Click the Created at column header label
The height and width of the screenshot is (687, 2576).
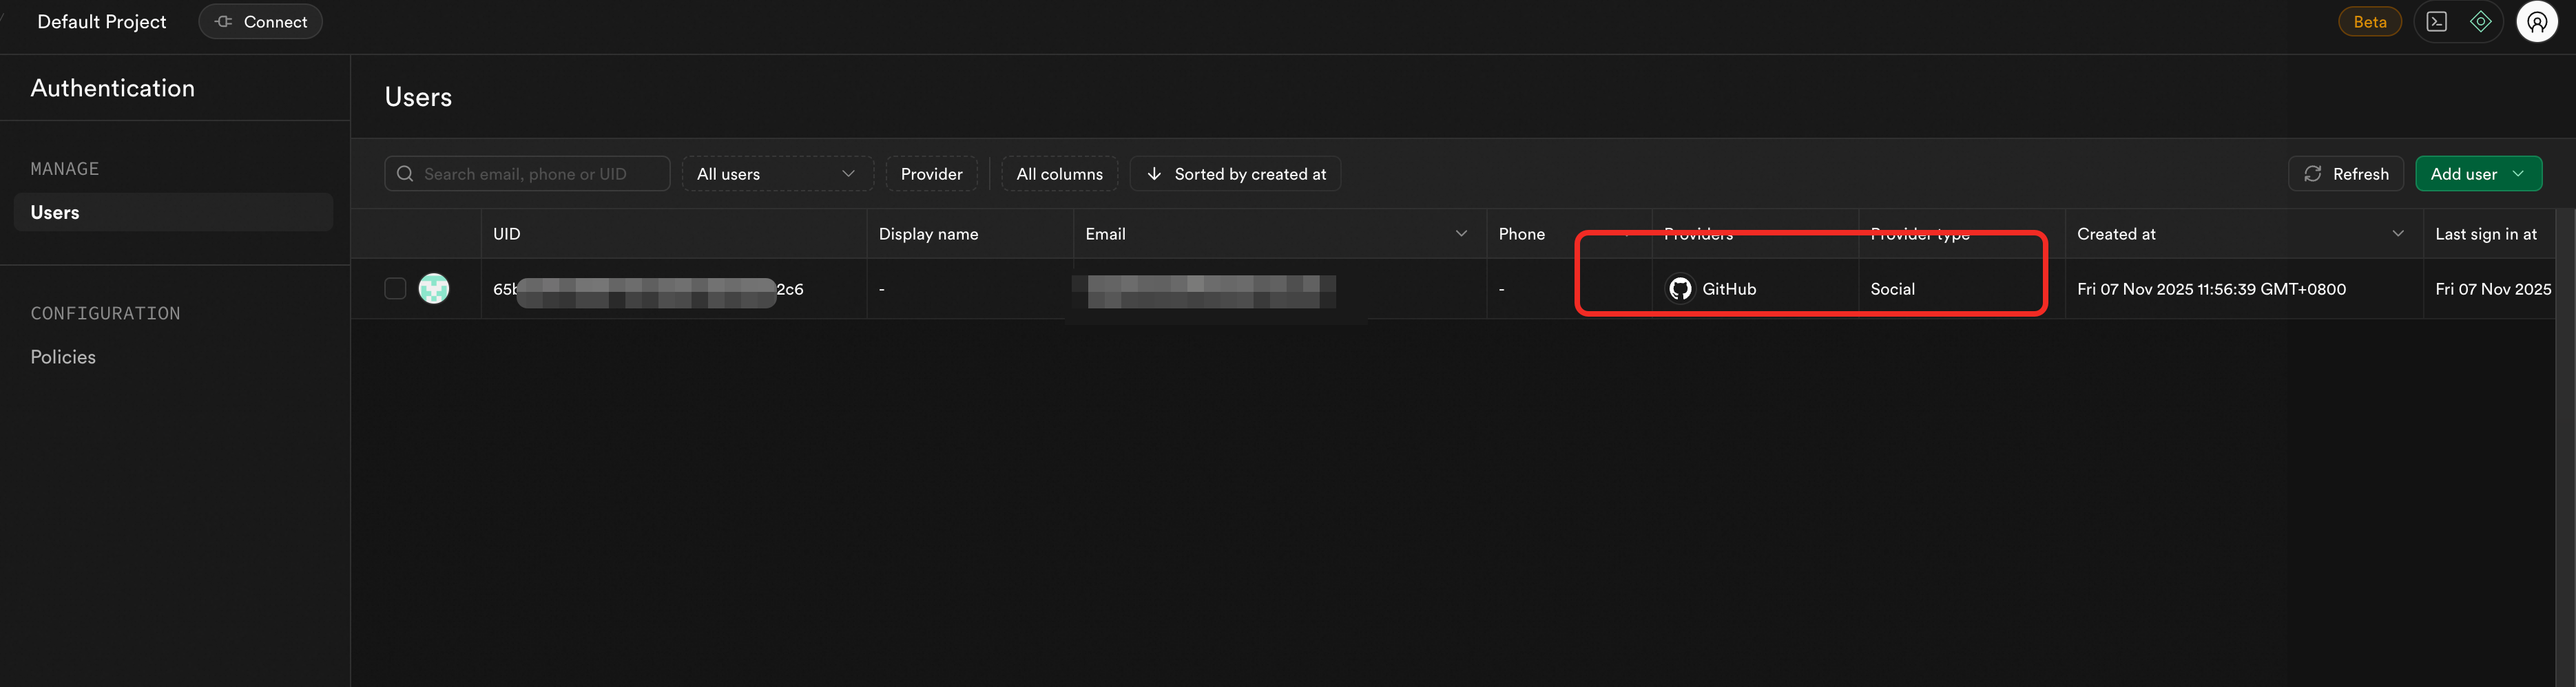(2116, 234)
